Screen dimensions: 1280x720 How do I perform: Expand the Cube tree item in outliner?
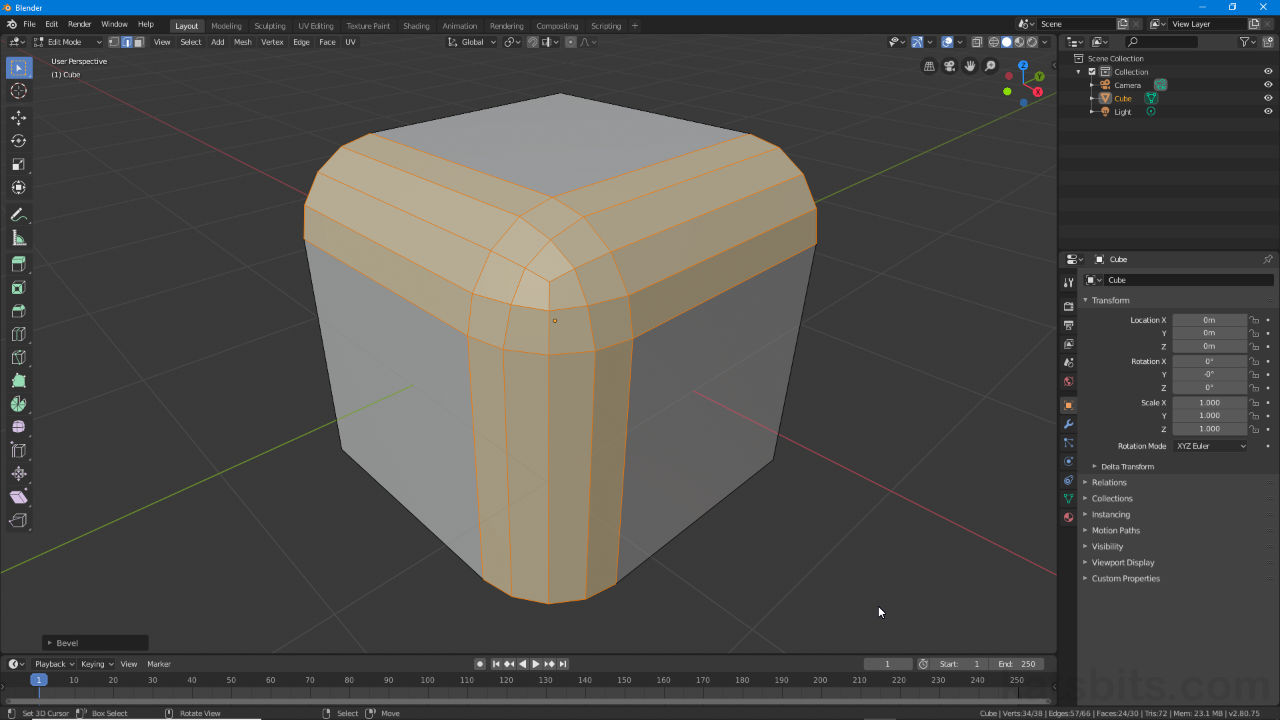coord(1093,98)
